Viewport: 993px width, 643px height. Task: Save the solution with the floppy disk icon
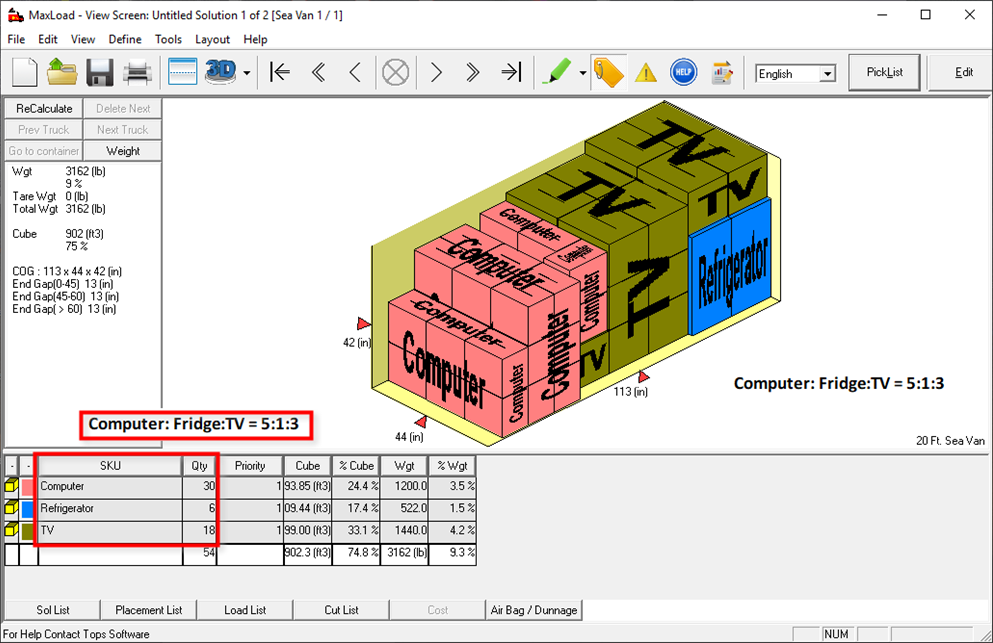coord(99,73)
